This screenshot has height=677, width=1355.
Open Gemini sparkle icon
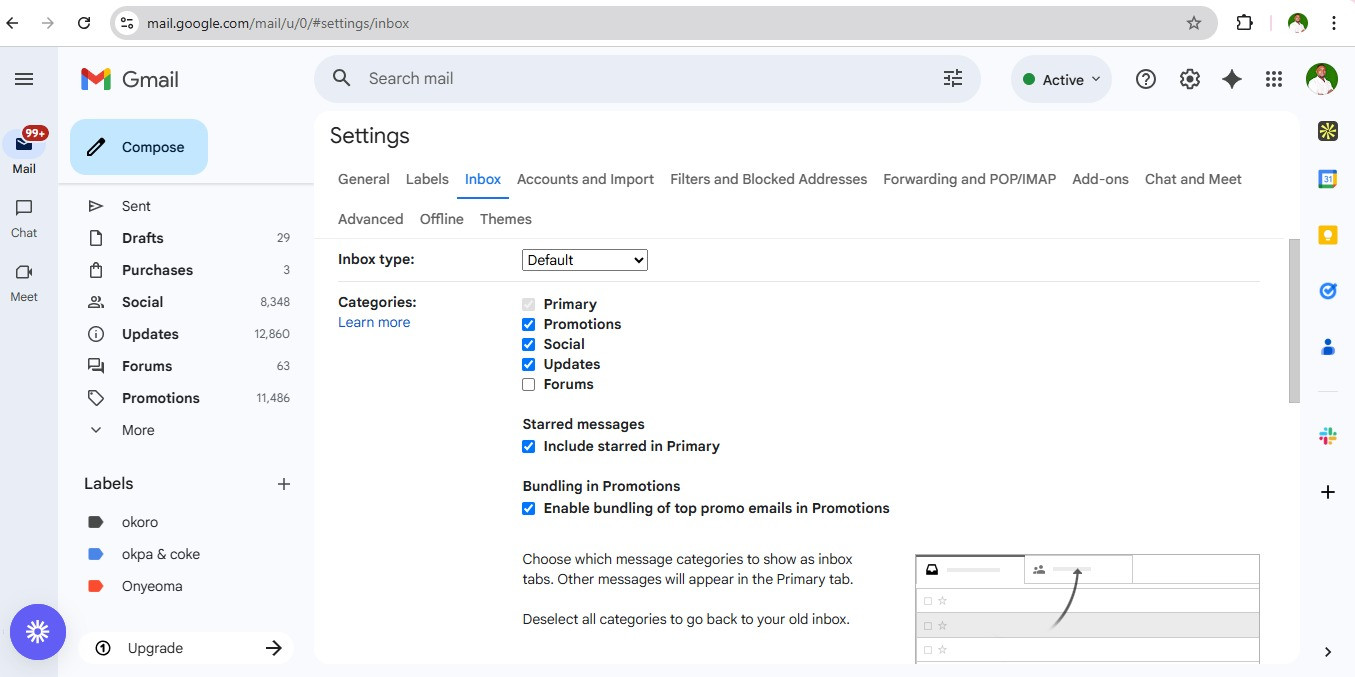1232,79
